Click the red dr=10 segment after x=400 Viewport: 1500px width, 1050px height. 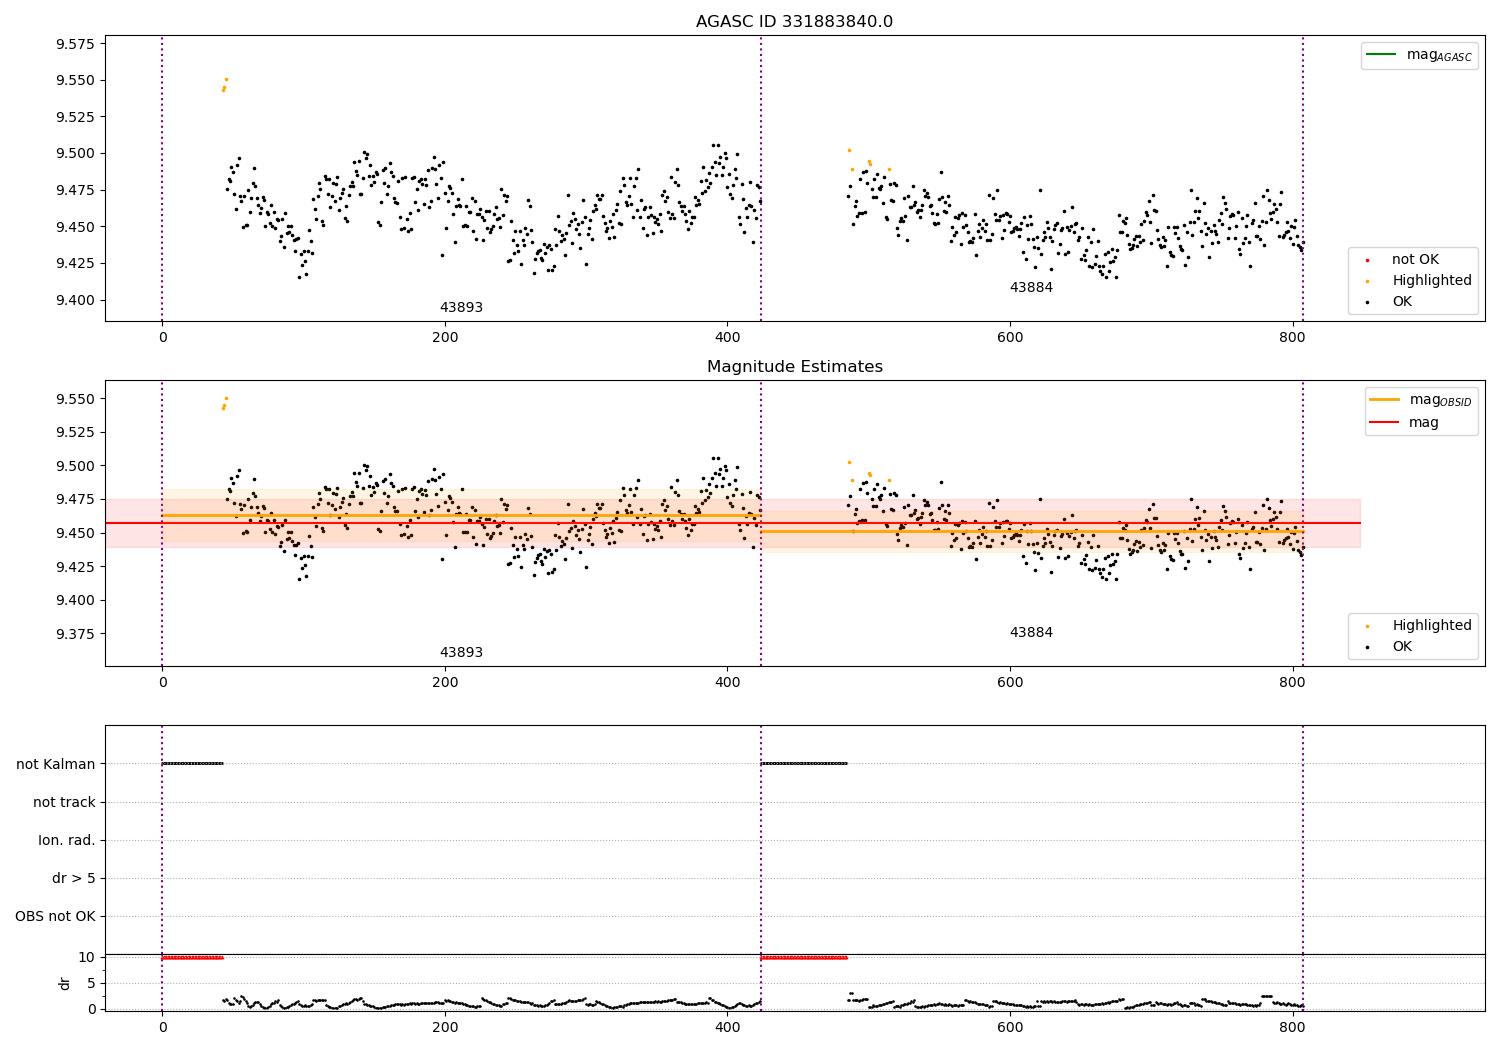click(804, 957)
